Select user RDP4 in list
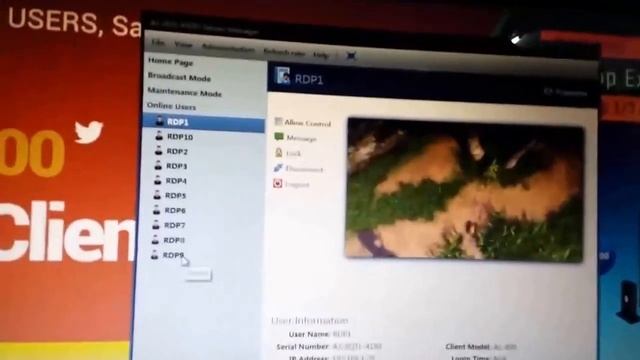This screenshot has height=360, width=640. 176,181
